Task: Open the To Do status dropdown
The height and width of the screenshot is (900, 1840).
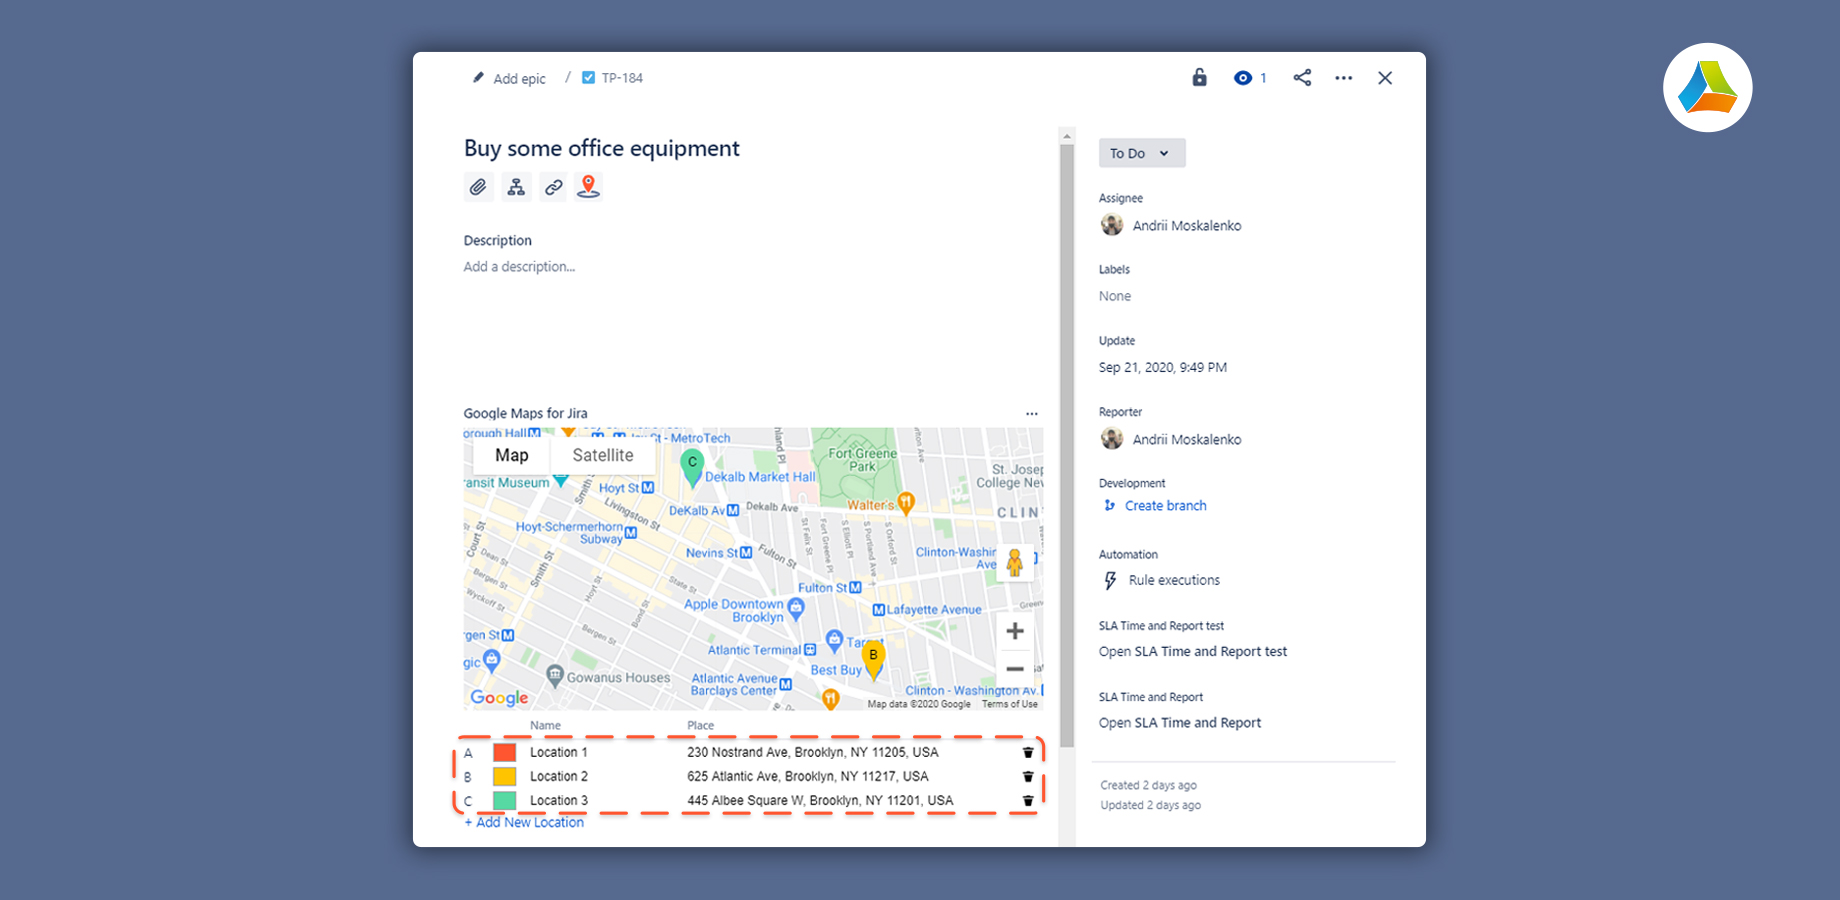Action: click(1142, 153)
